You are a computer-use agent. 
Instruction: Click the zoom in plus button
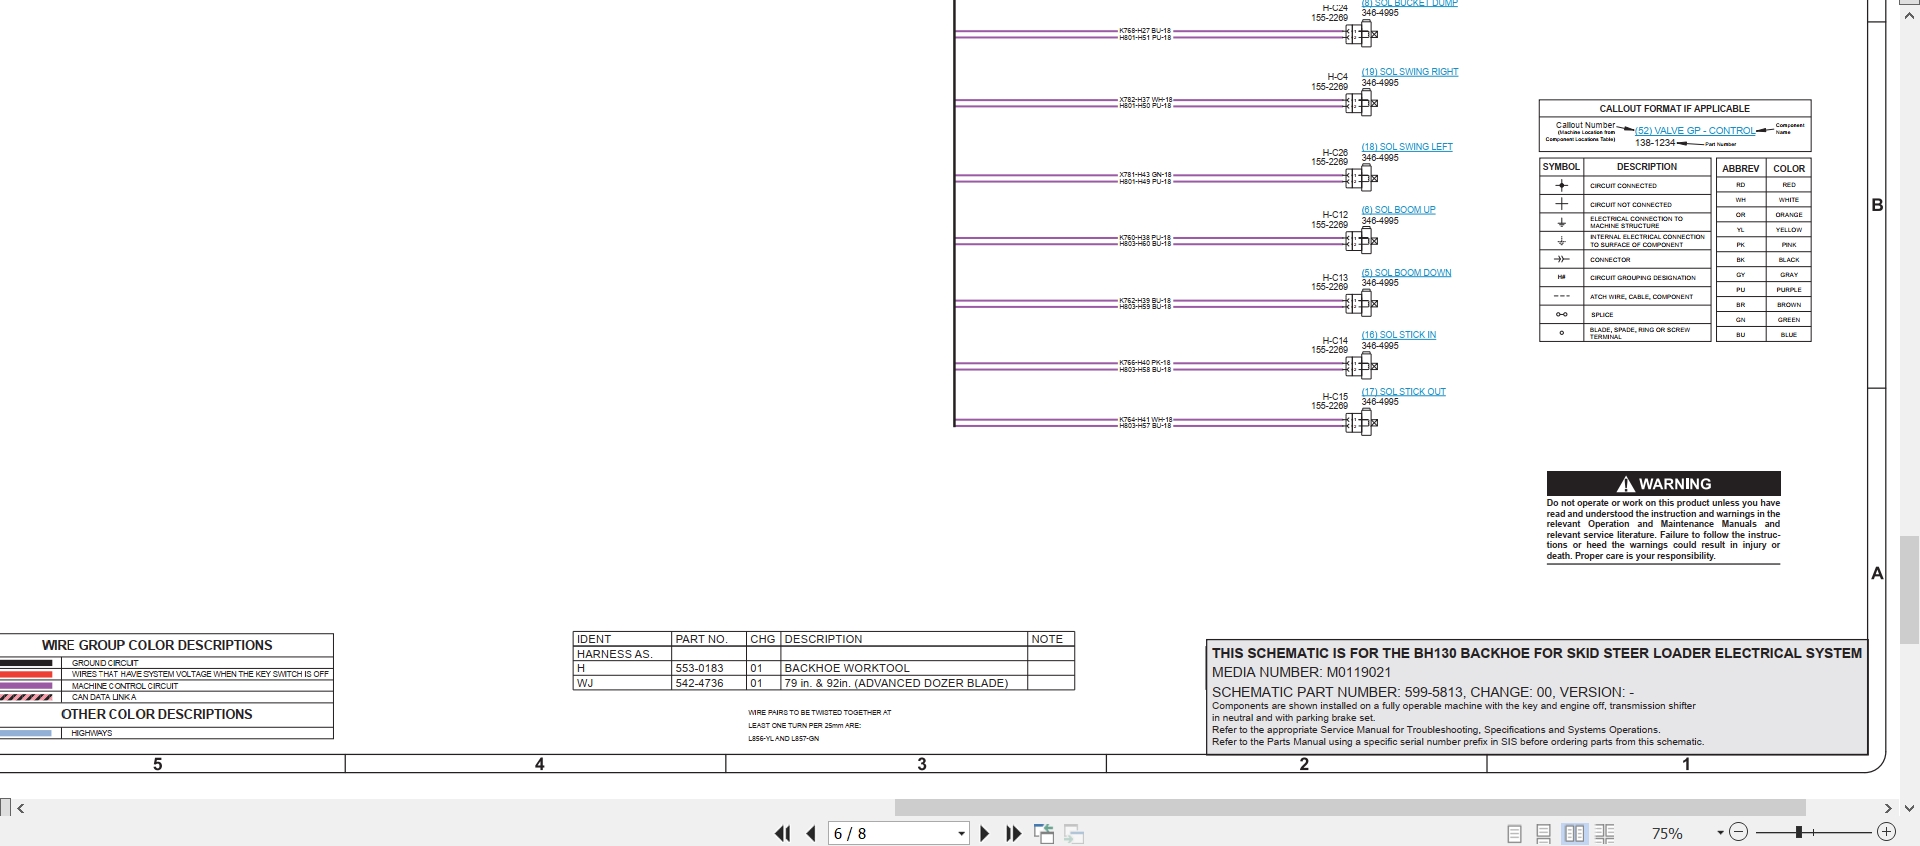pyautogui.click(x=1886, y=832)
